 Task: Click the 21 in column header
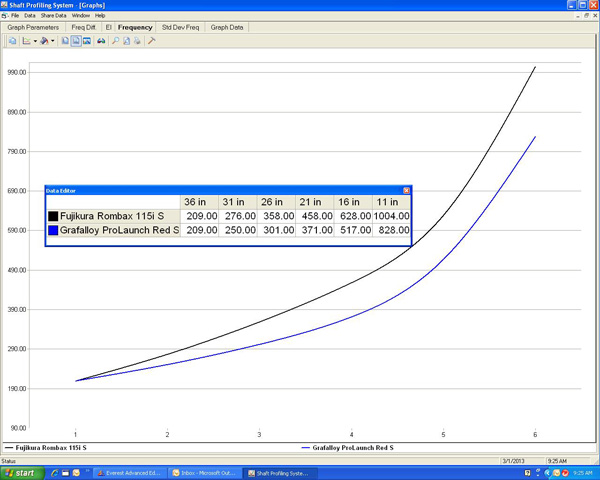[315, 202]
